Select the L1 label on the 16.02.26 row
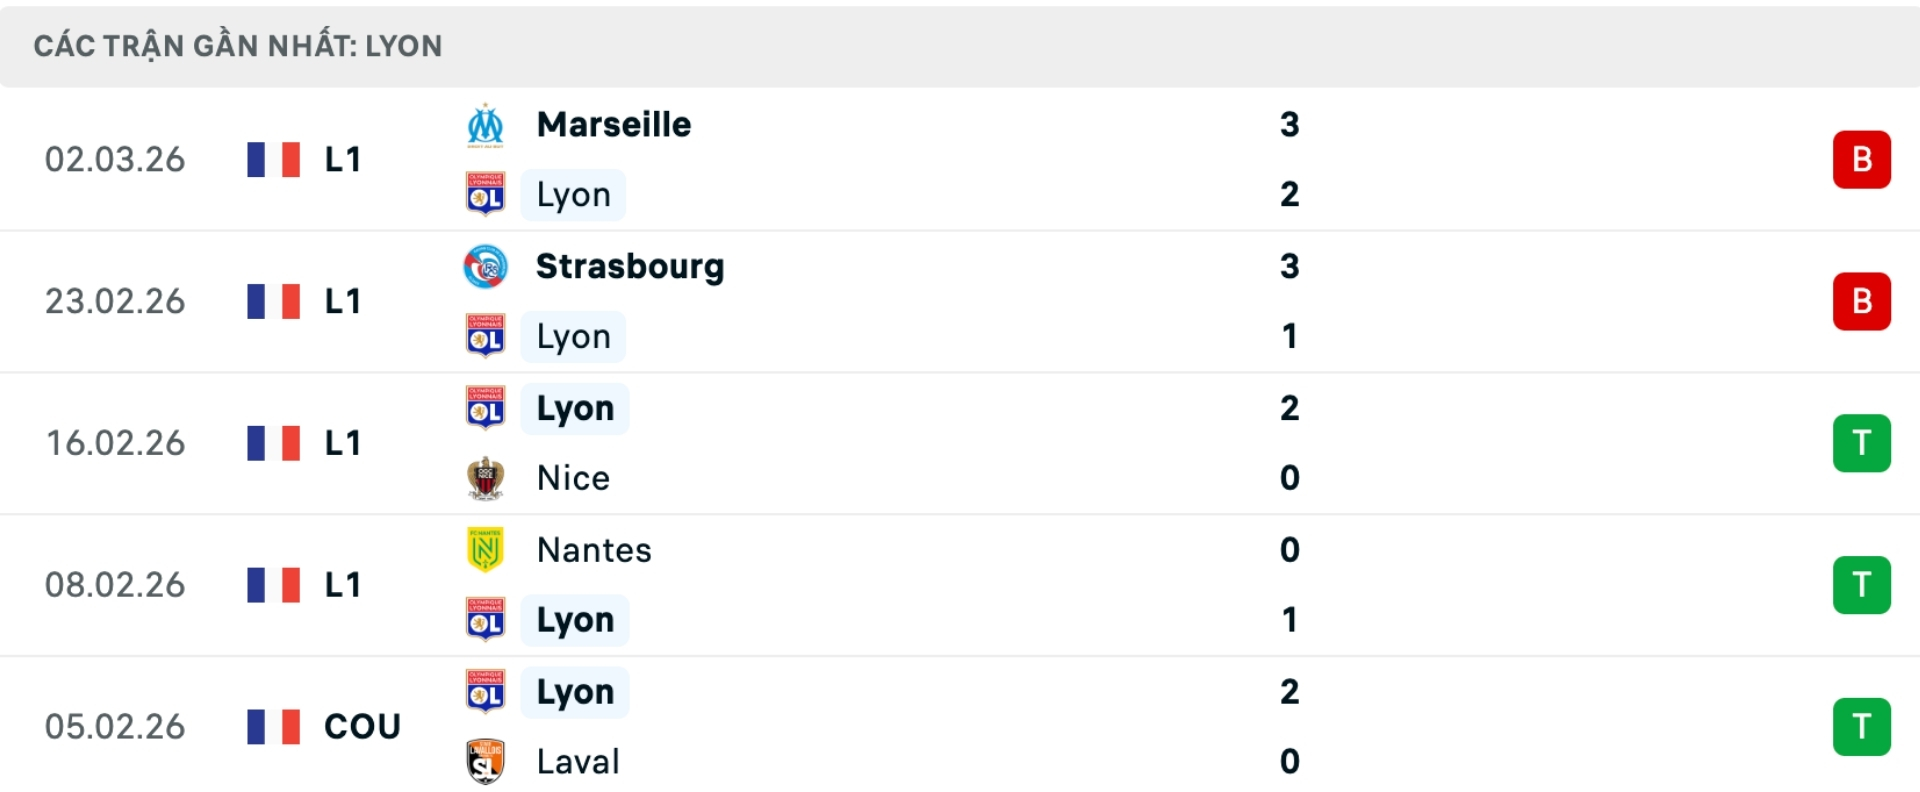 pos(341,443)
